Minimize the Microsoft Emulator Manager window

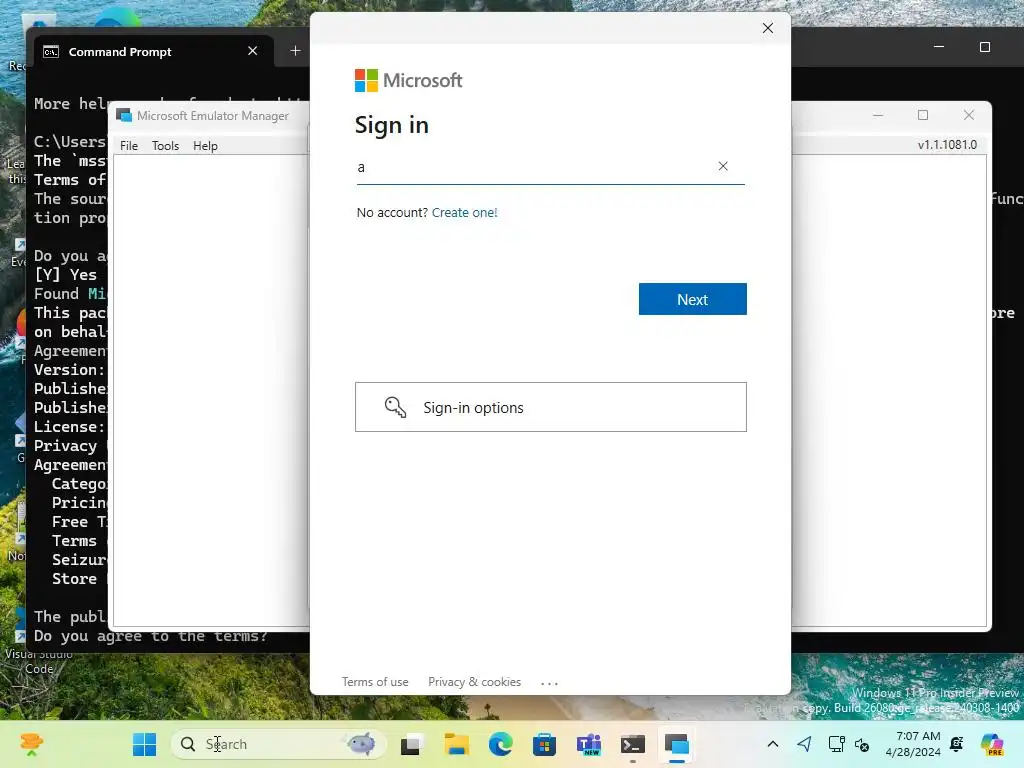pos(878,115)
